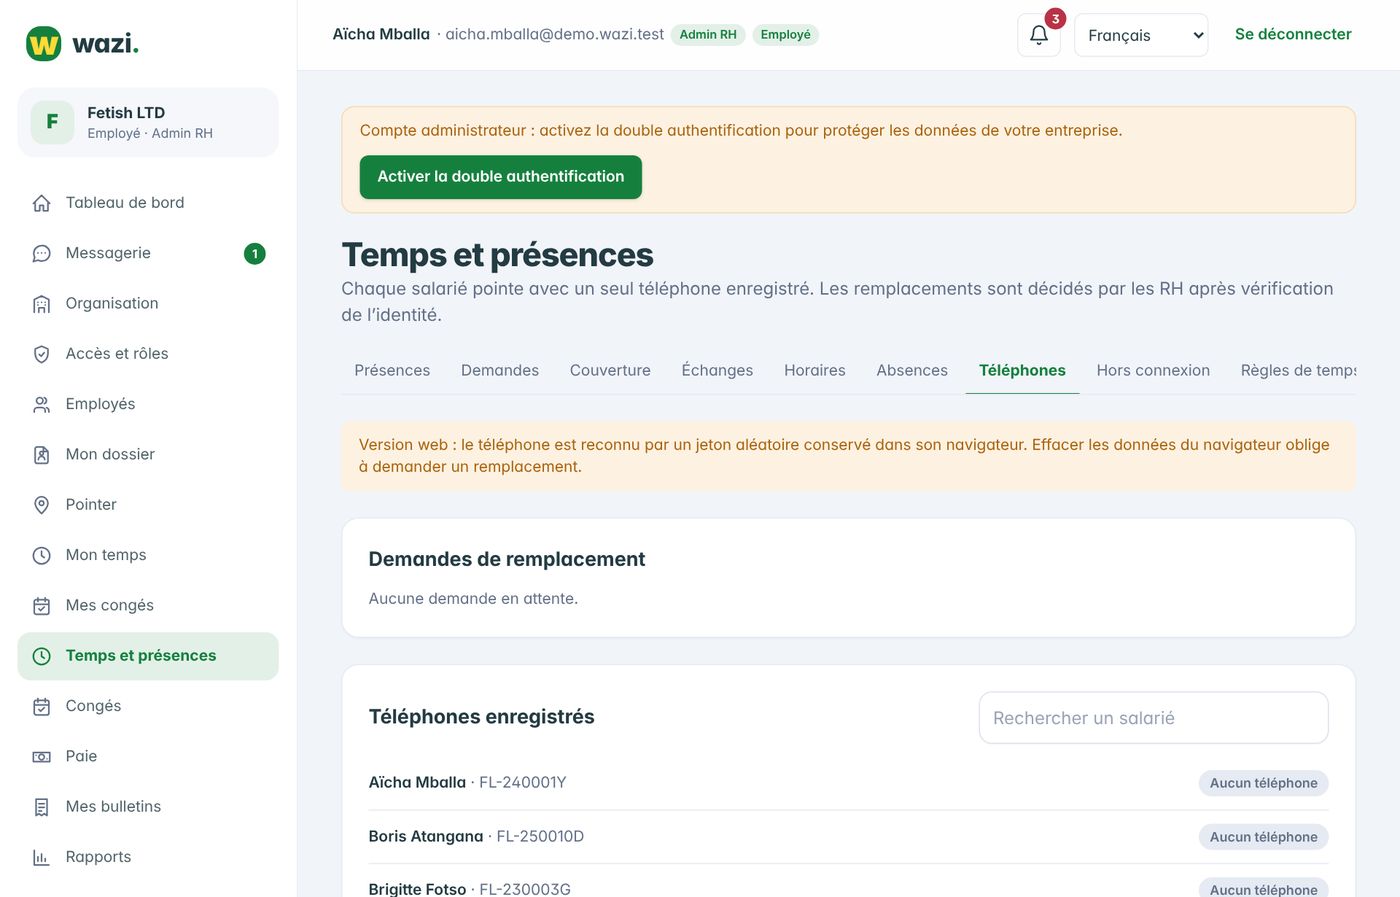
Task: Click the Tableau de bord house icon
Action: point(41,203)
